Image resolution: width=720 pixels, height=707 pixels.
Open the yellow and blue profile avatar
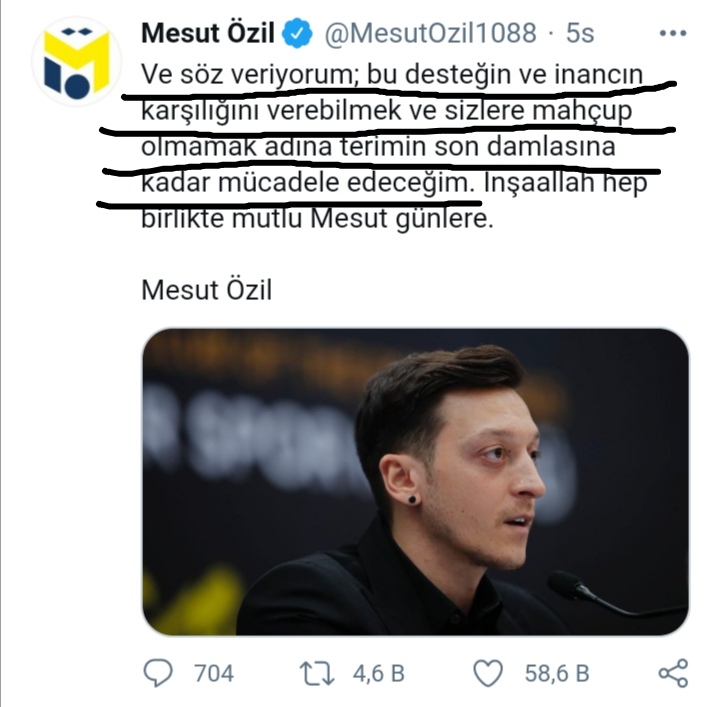pyautogui.click(x=76, y=62)
